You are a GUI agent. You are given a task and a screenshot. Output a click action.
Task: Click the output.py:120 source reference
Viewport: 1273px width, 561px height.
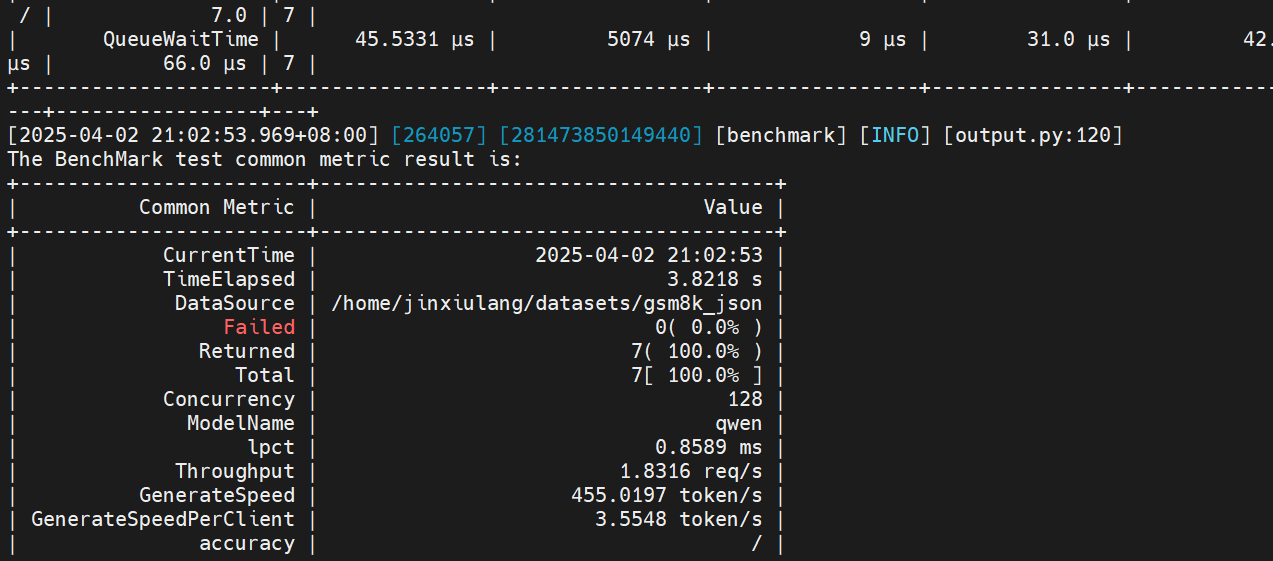1033,135
